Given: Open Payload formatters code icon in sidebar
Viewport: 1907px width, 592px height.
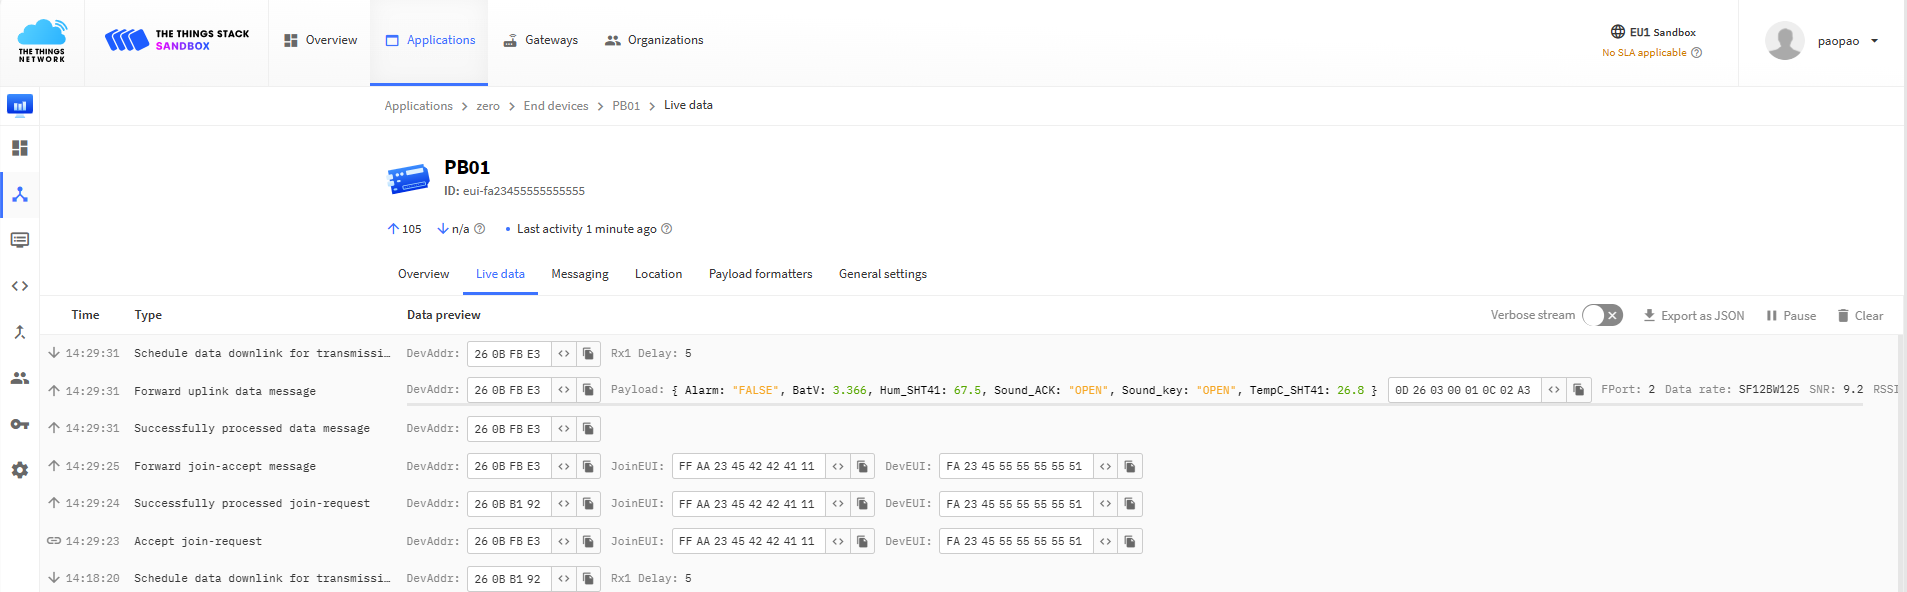Looking at the screenshot, I should pos(20,286).
